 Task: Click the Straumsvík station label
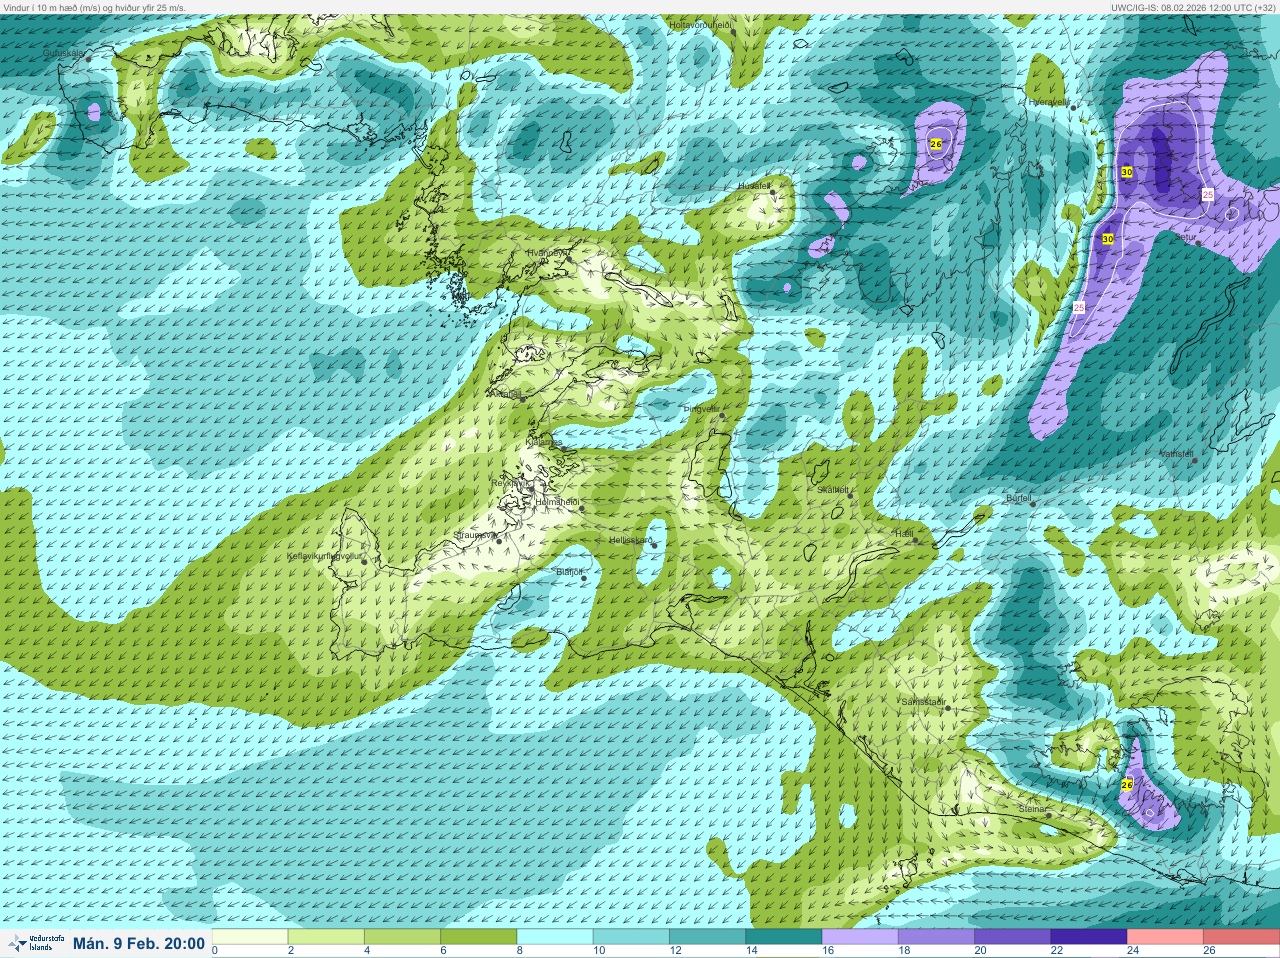[474, 535]
